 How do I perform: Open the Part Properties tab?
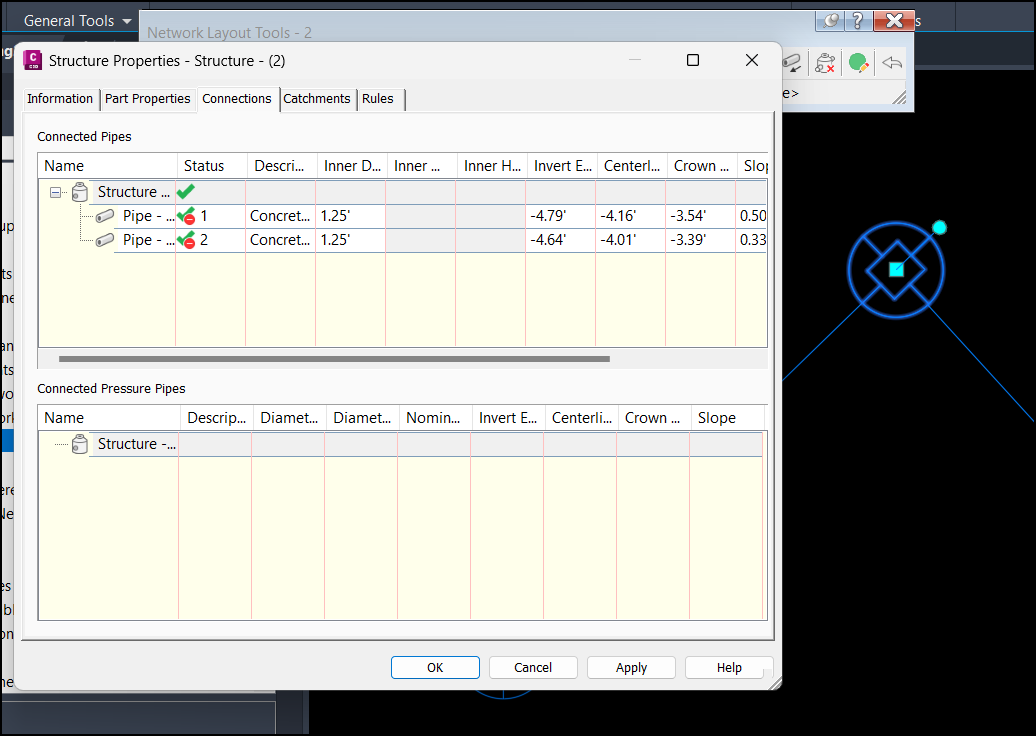tap(147, 99)
